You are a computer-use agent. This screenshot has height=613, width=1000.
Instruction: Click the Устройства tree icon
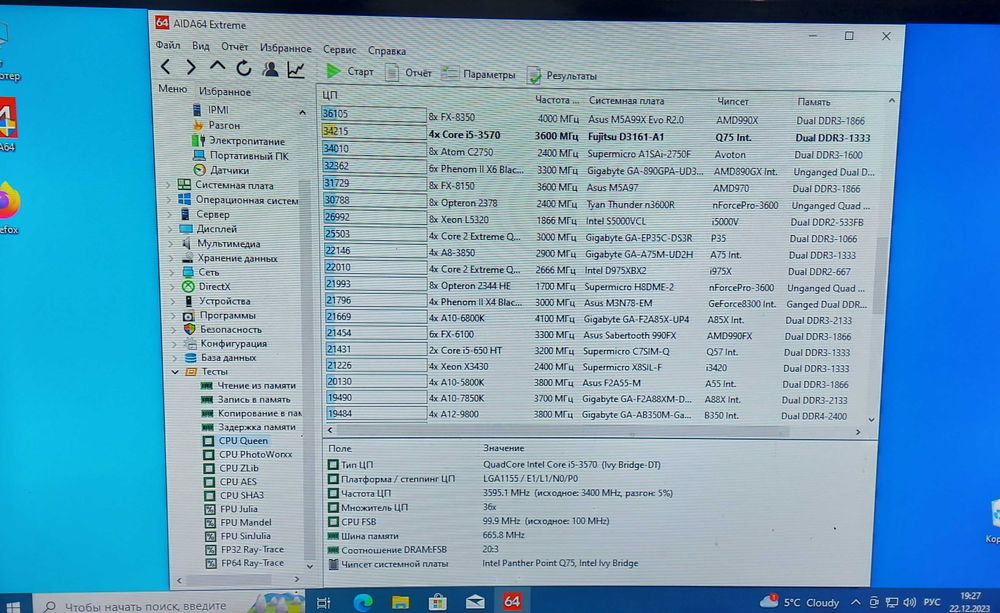(x=188, y=301)
